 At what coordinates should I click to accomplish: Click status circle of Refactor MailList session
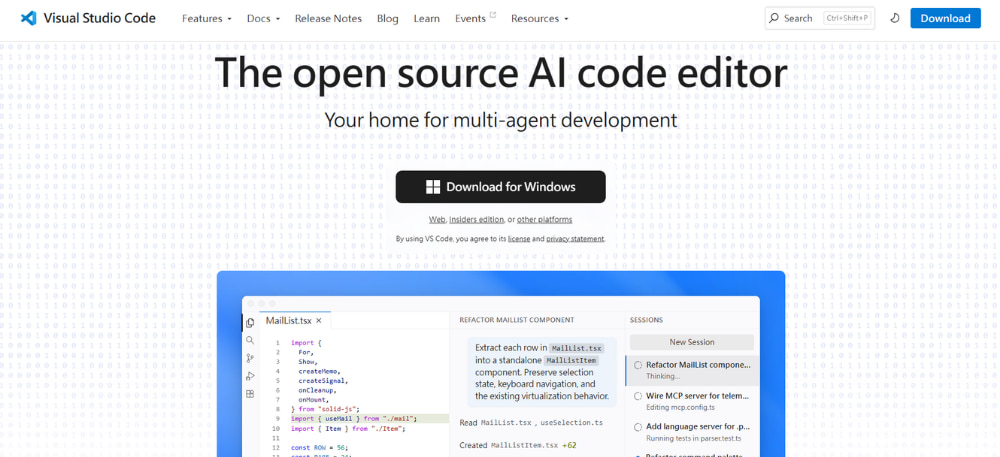[638, 365]
